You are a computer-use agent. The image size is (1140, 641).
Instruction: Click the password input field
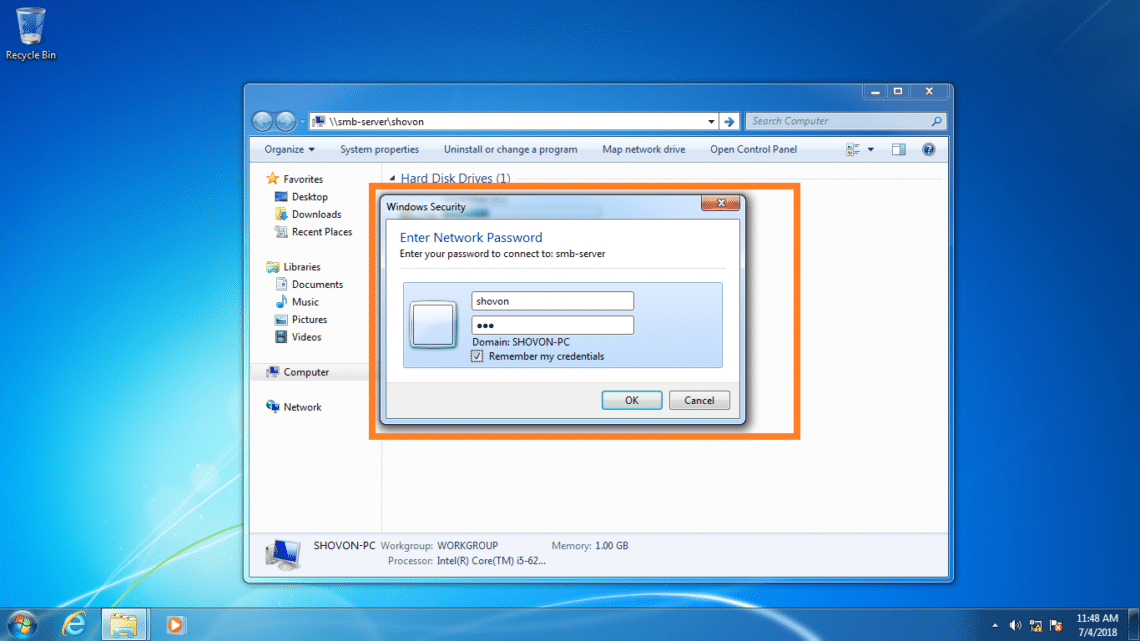click(552, 325)
